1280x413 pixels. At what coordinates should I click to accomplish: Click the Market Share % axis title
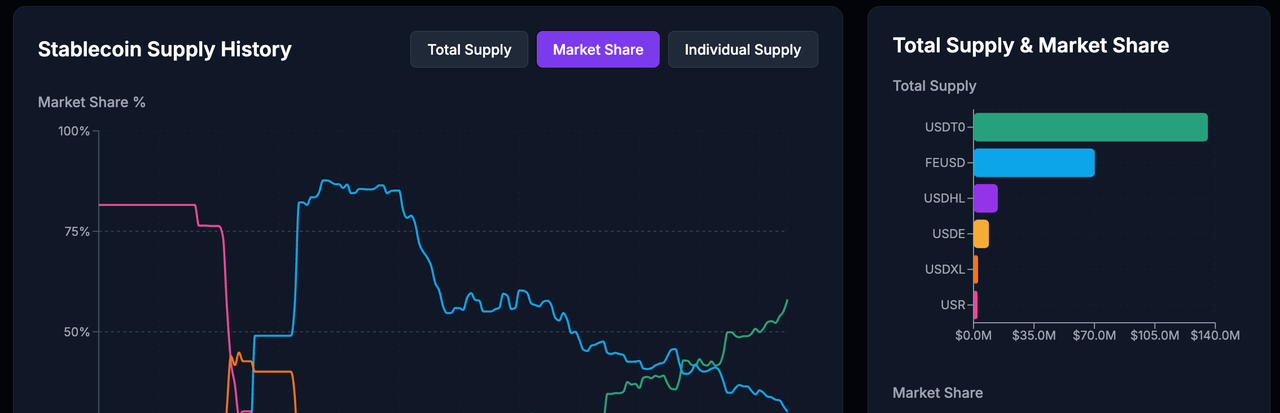(x=92, y=102)
